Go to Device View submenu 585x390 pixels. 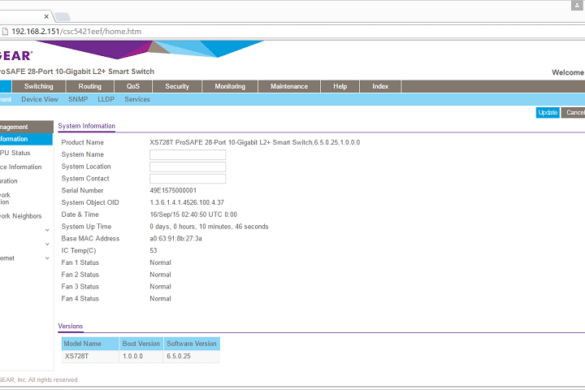pos(40,99)
